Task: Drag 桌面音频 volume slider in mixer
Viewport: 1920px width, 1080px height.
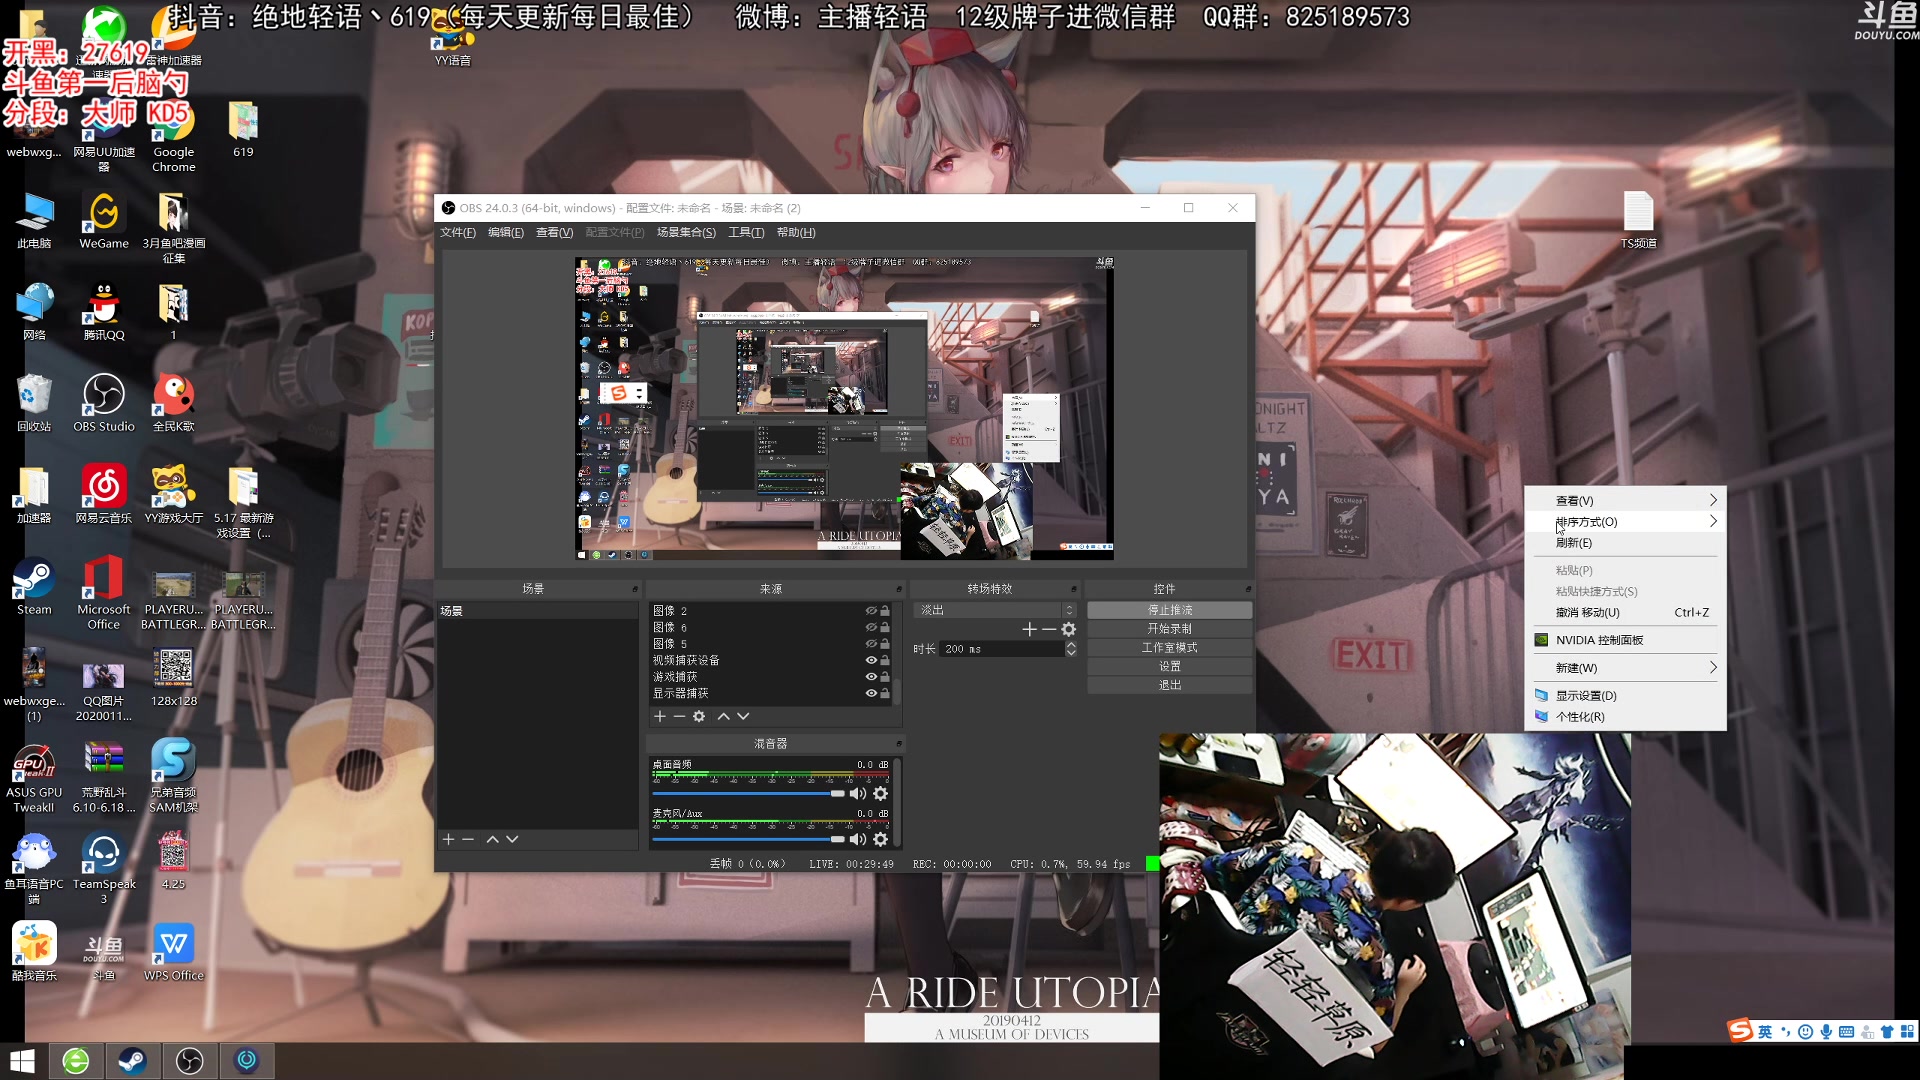Action: [x=835, y=793]
